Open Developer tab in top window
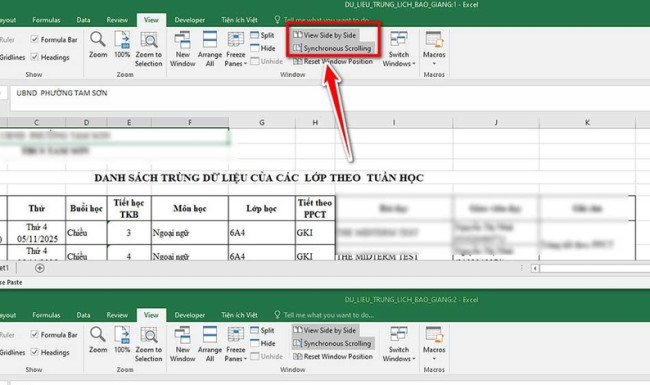The width and height of the screenshot is (650, 385). tap(189, 20)
